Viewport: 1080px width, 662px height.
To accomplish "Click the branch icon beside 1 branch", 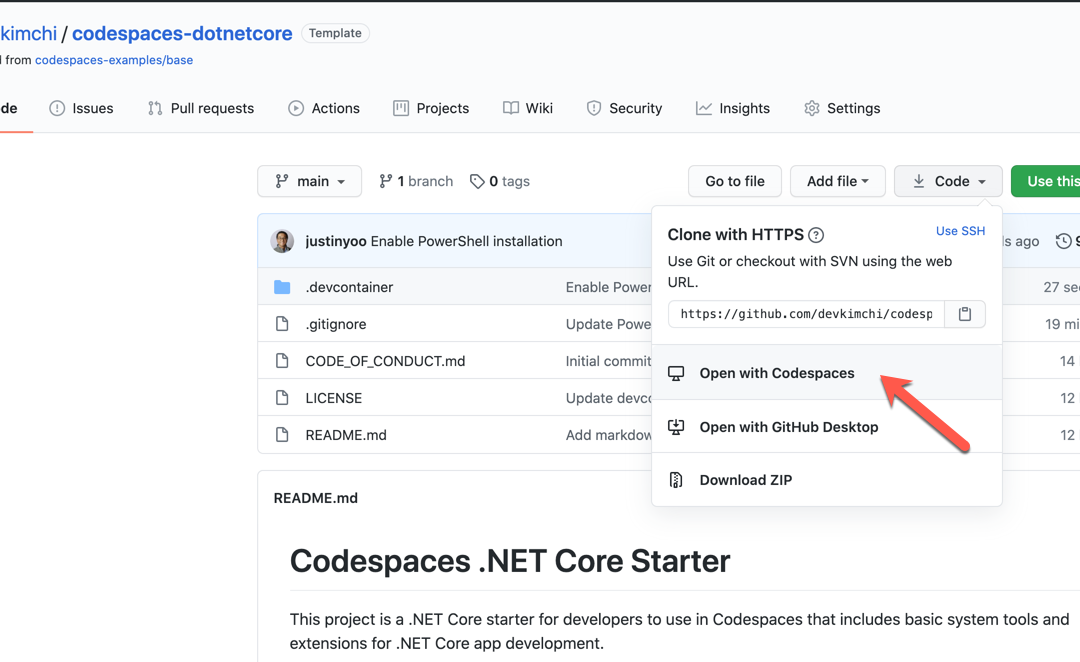I will click(386, 181).
